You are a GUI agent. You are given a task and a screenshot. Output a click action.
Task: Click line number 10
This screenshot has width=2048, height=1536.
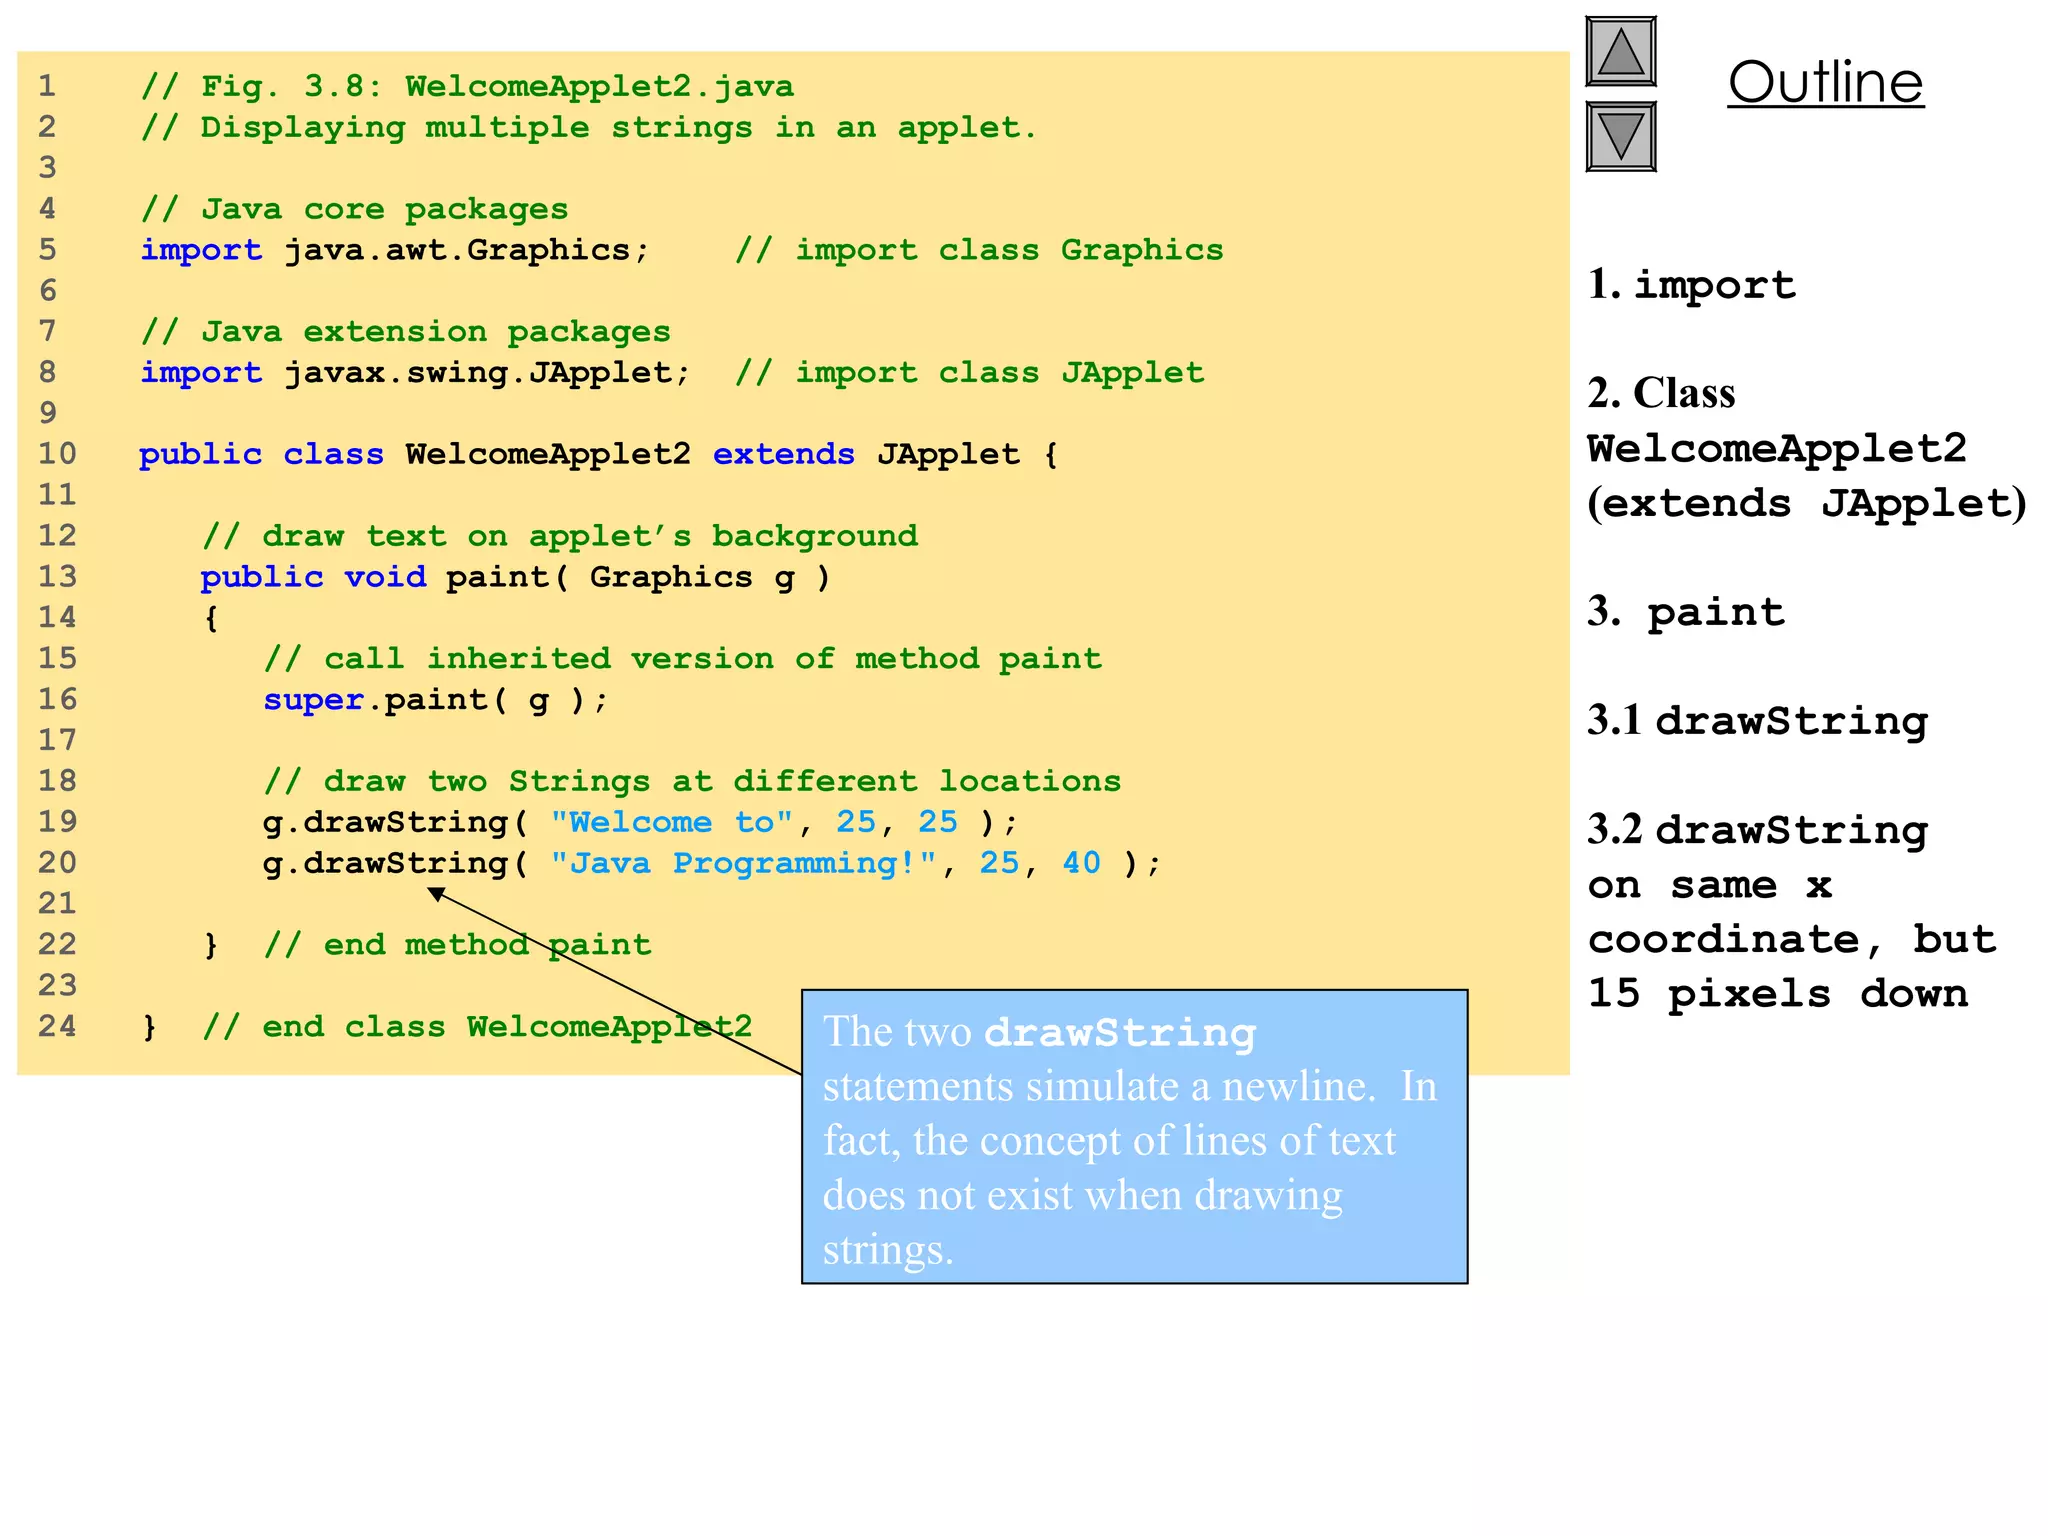57,455
